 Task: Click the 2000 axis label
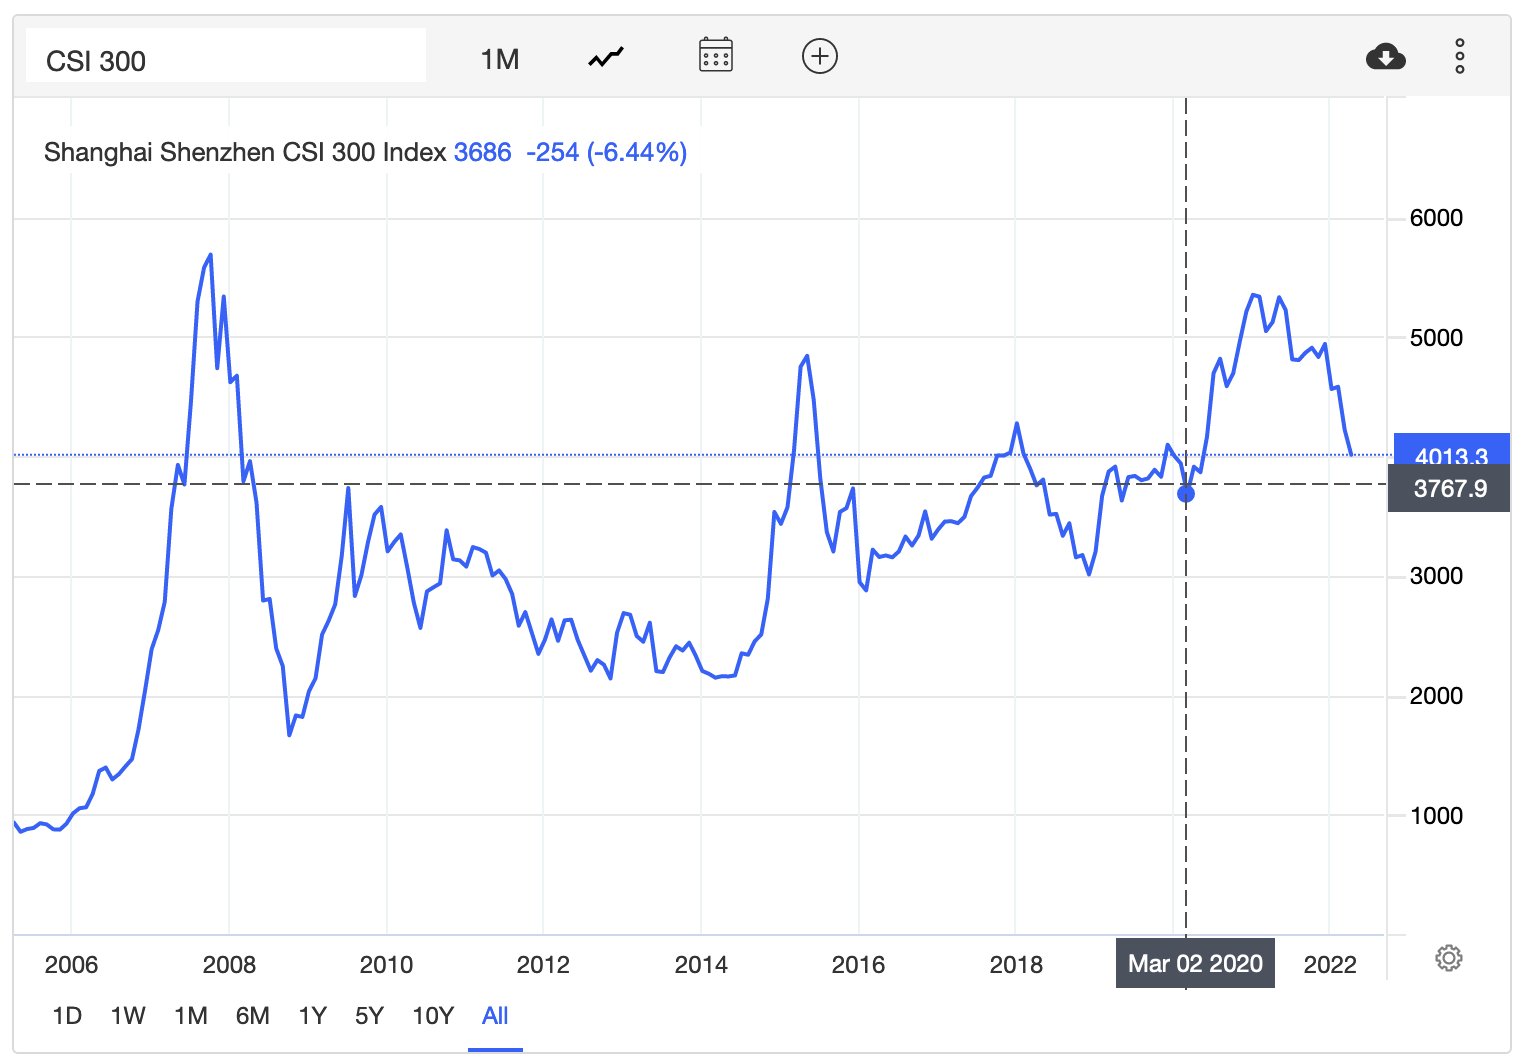tap(1436, 696)
